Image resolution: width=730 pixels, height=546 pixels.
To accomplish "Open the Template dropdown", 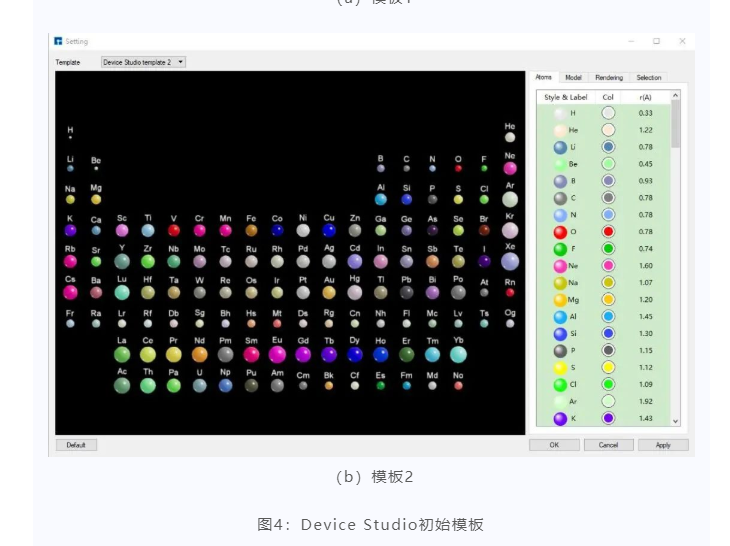I will (x=143, y=62).
